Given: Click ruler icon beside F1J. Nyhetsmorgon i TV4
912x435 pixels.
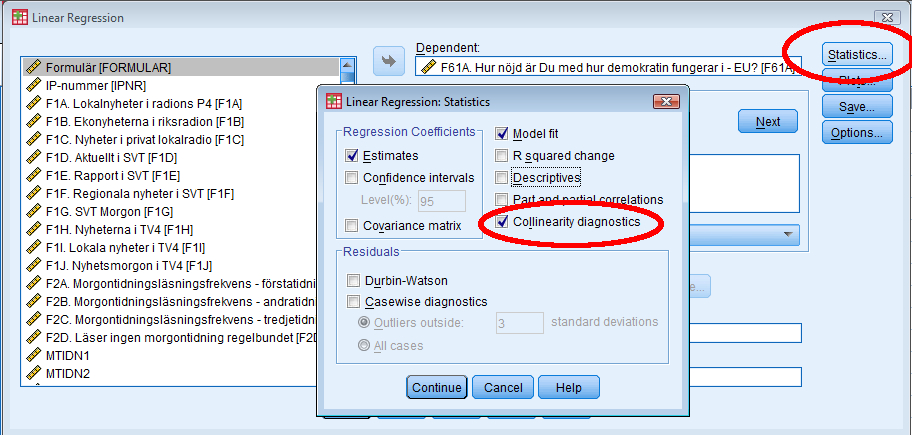Looking at the screenshot, I should click(33, 266).
